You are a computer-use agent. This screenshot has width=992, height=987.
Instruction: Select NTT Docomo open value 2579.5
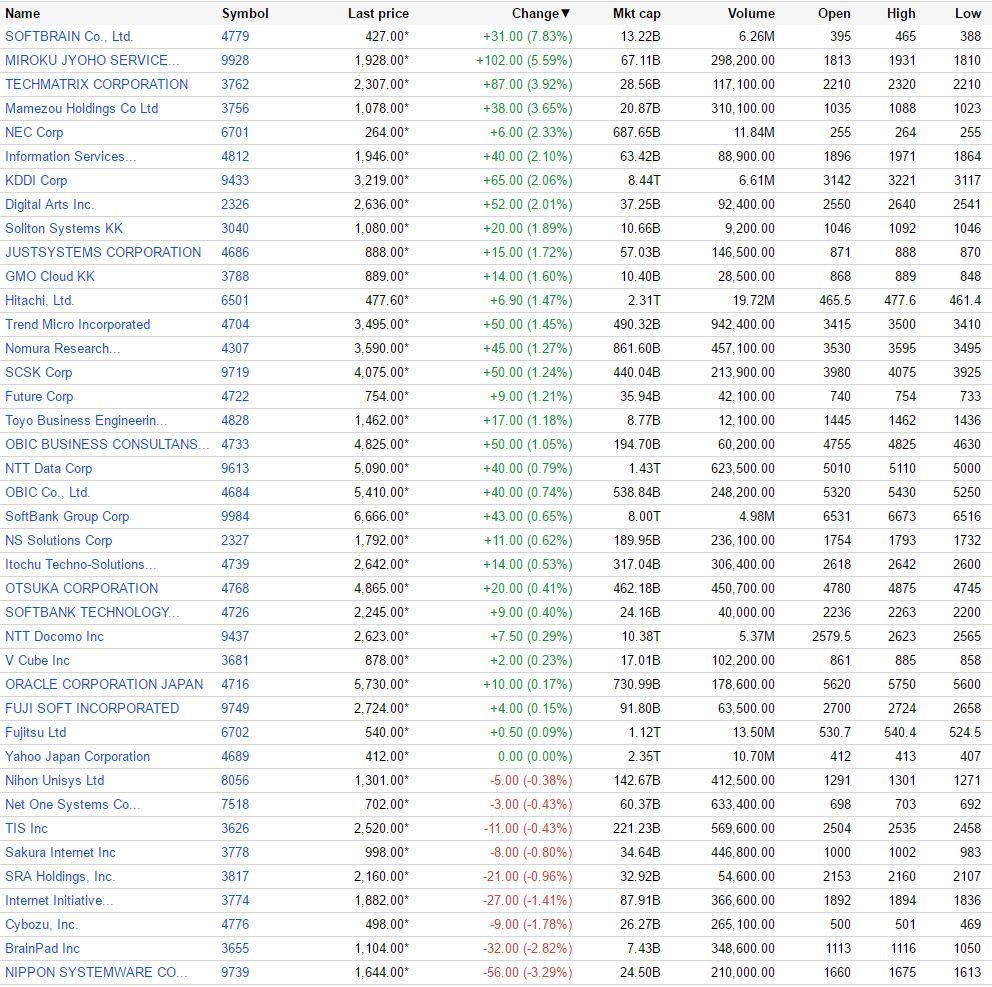(x=831, y=637)
